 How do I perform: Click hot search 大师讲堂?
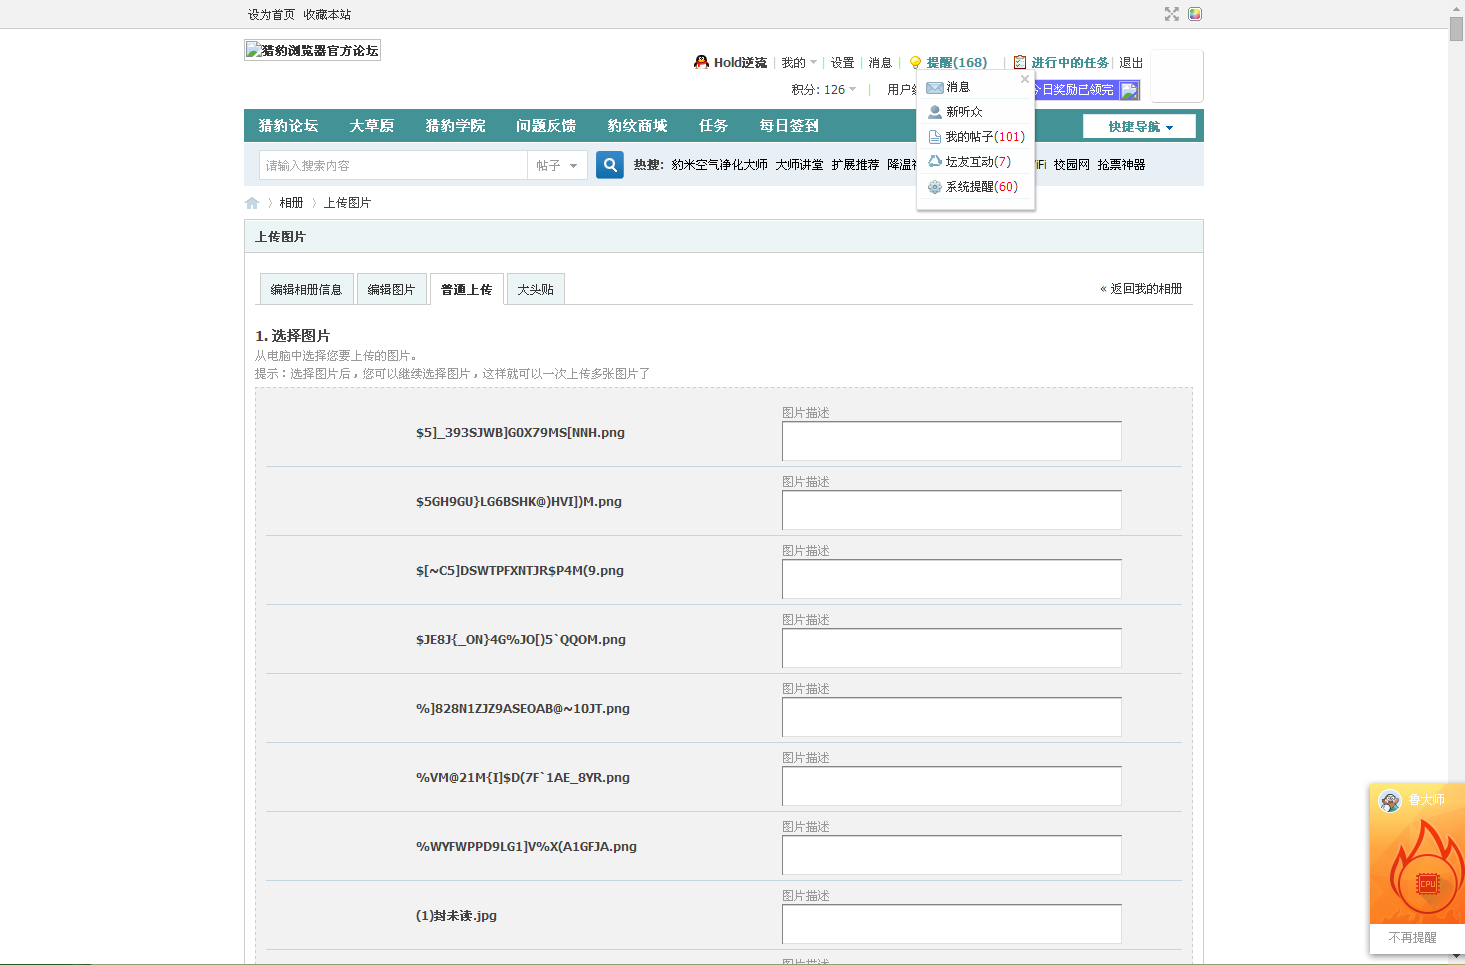(x=800, y=165)
